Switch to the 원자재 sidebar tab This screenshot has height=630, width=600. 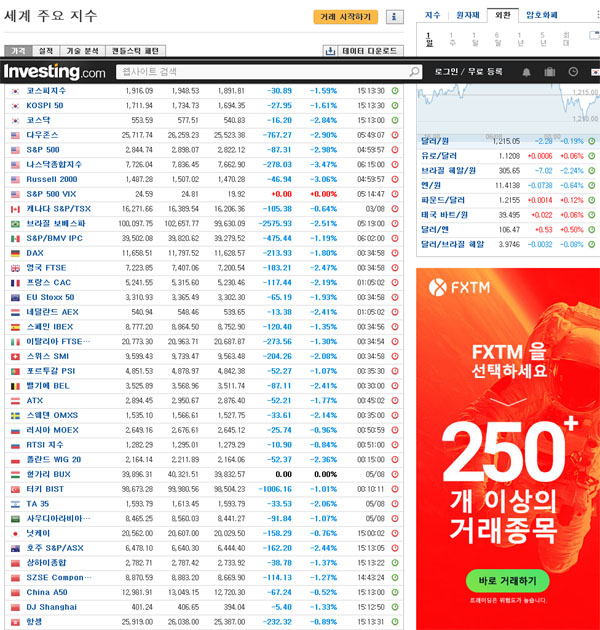468,15
